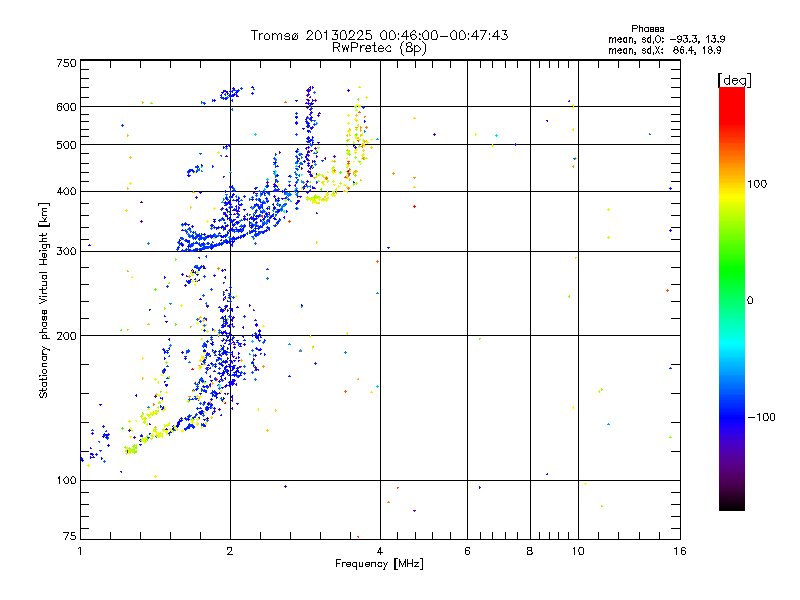800x600 pixels.
Task: Click the plot title 'Tromsø 20130225 00:46:00-00:47:43'
Action: (379, 35)
